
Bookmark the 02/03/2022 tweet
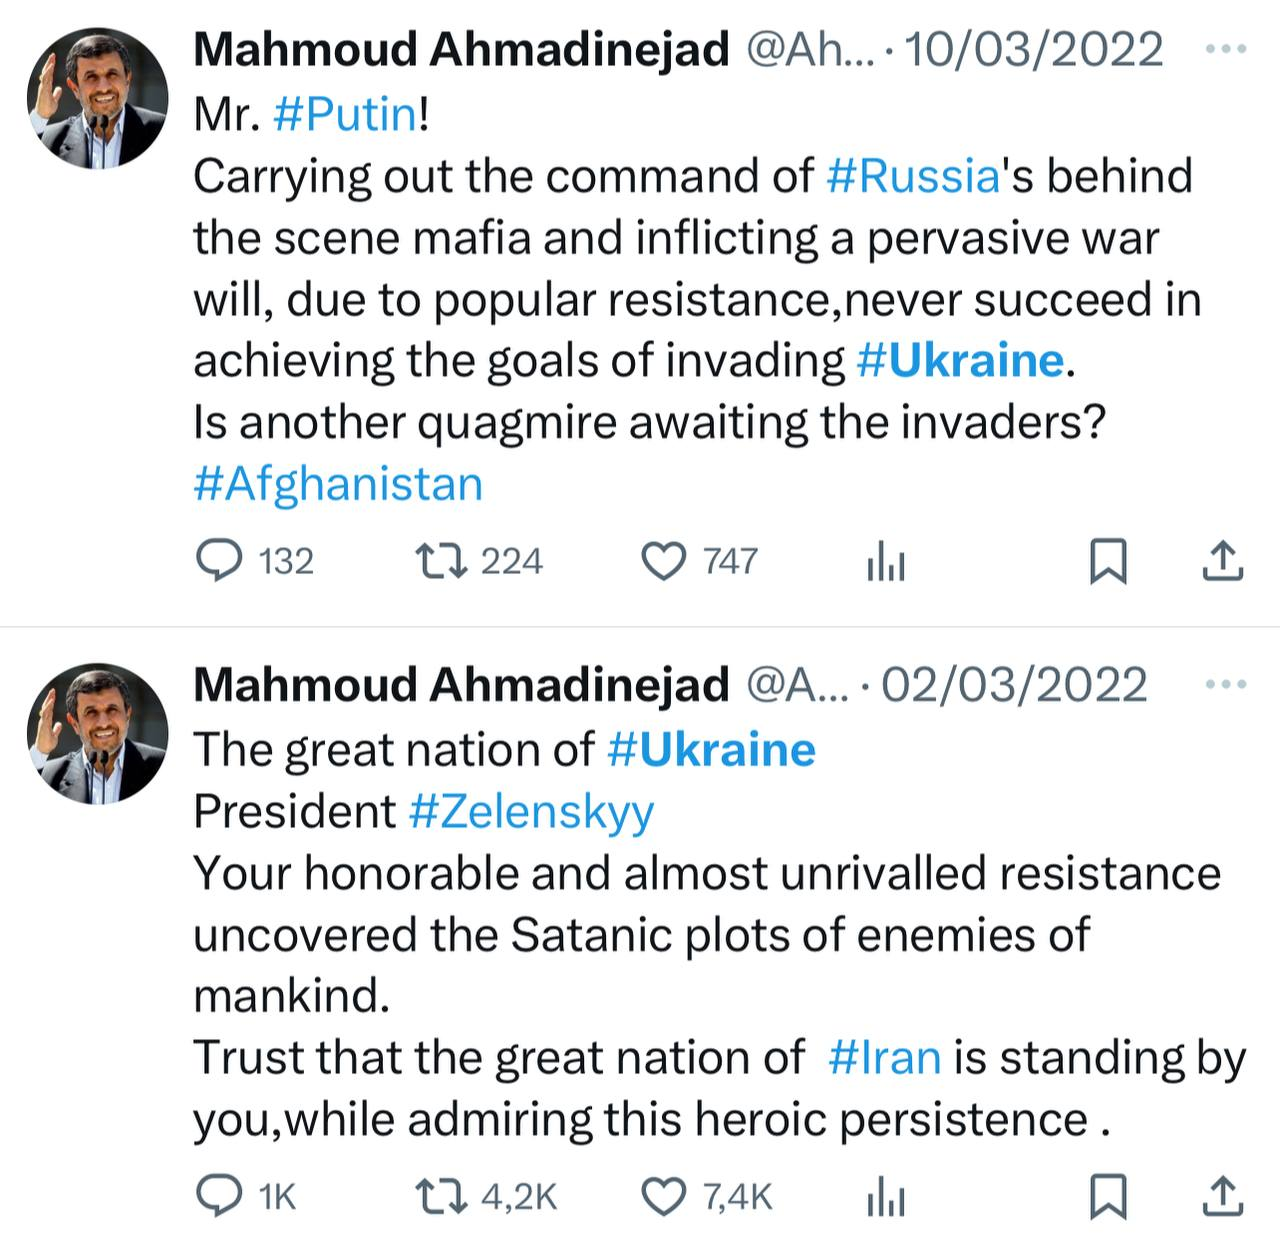click(1107, 1196)
